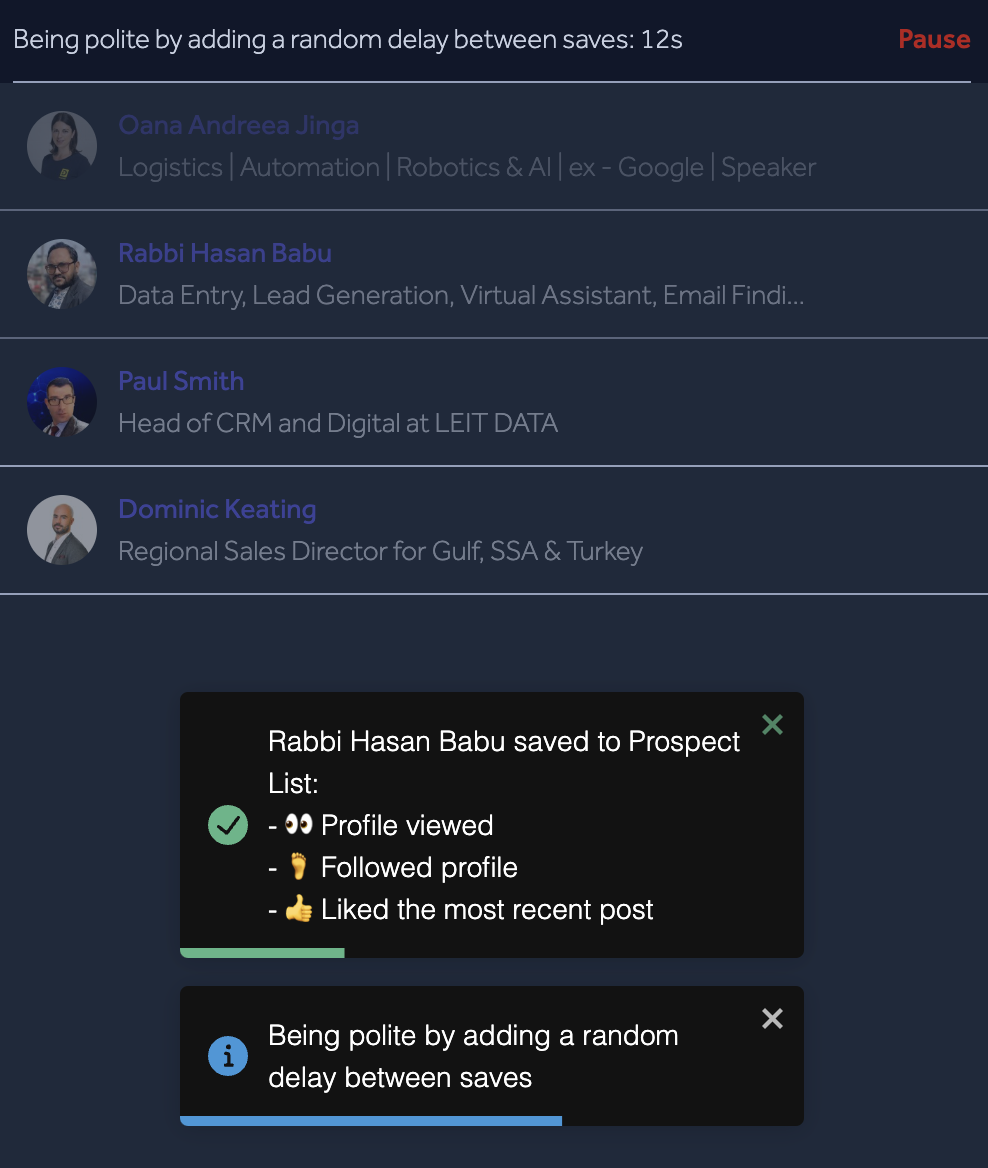Screen dimensions: 988x1168
Task: Click Dominic Keating's avatar photo
Action: click(x=62, y=530)
